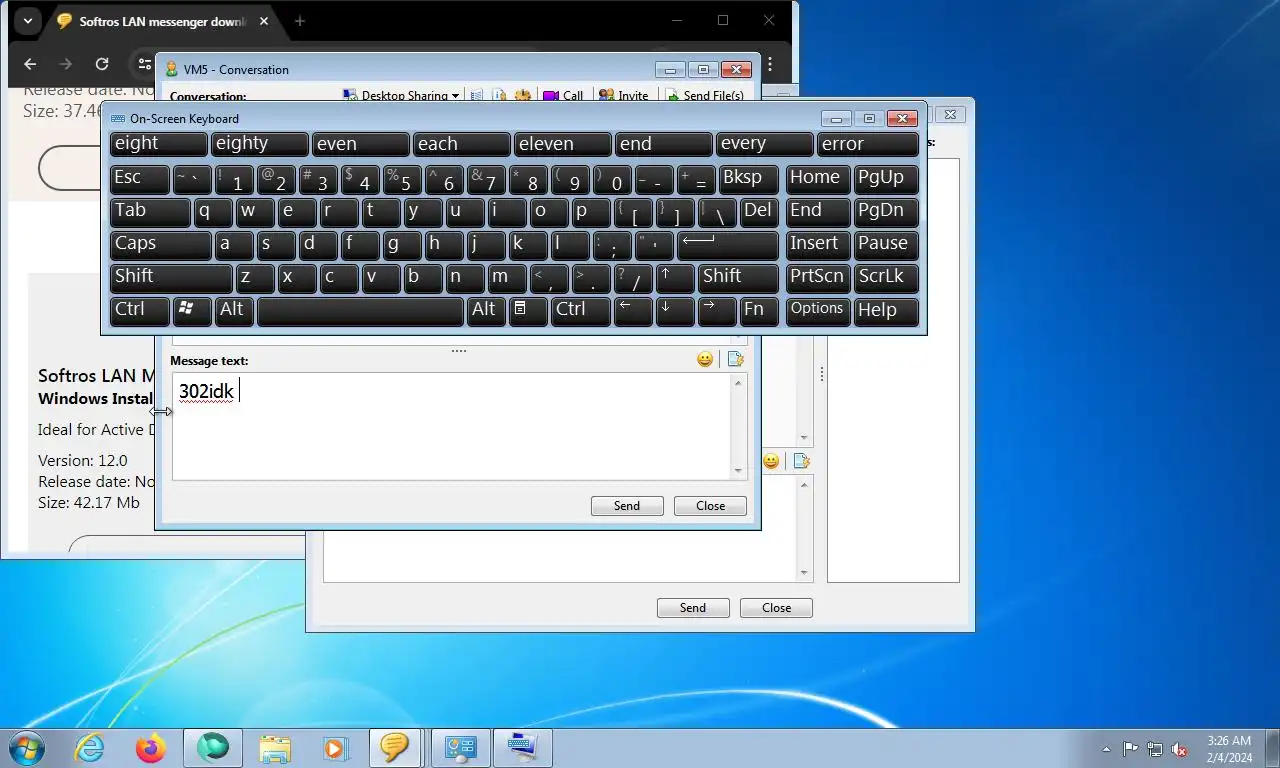Viewport: 1280px width, 768px height.
Task: Click the left arrow key on On-Screen Keyboard
Action: click(633, 310)
